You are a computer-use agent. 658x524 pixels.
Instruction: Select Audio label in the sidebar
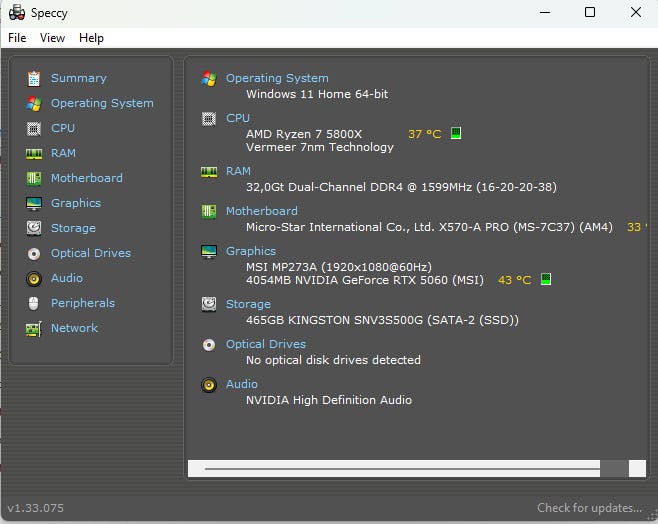(67, 278)
